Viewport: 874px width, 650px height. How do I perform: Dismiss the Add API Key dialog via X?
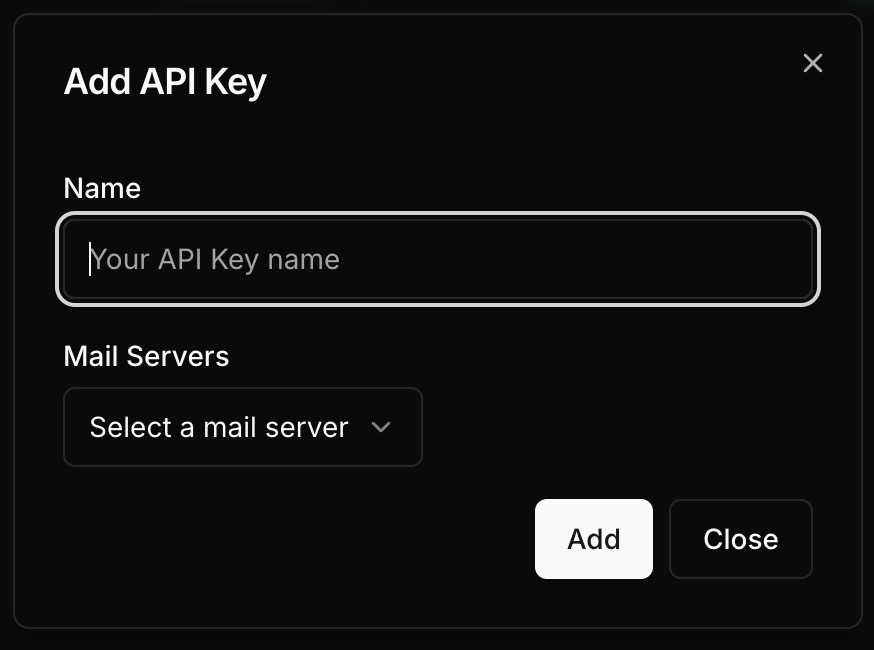click(812, 63)
